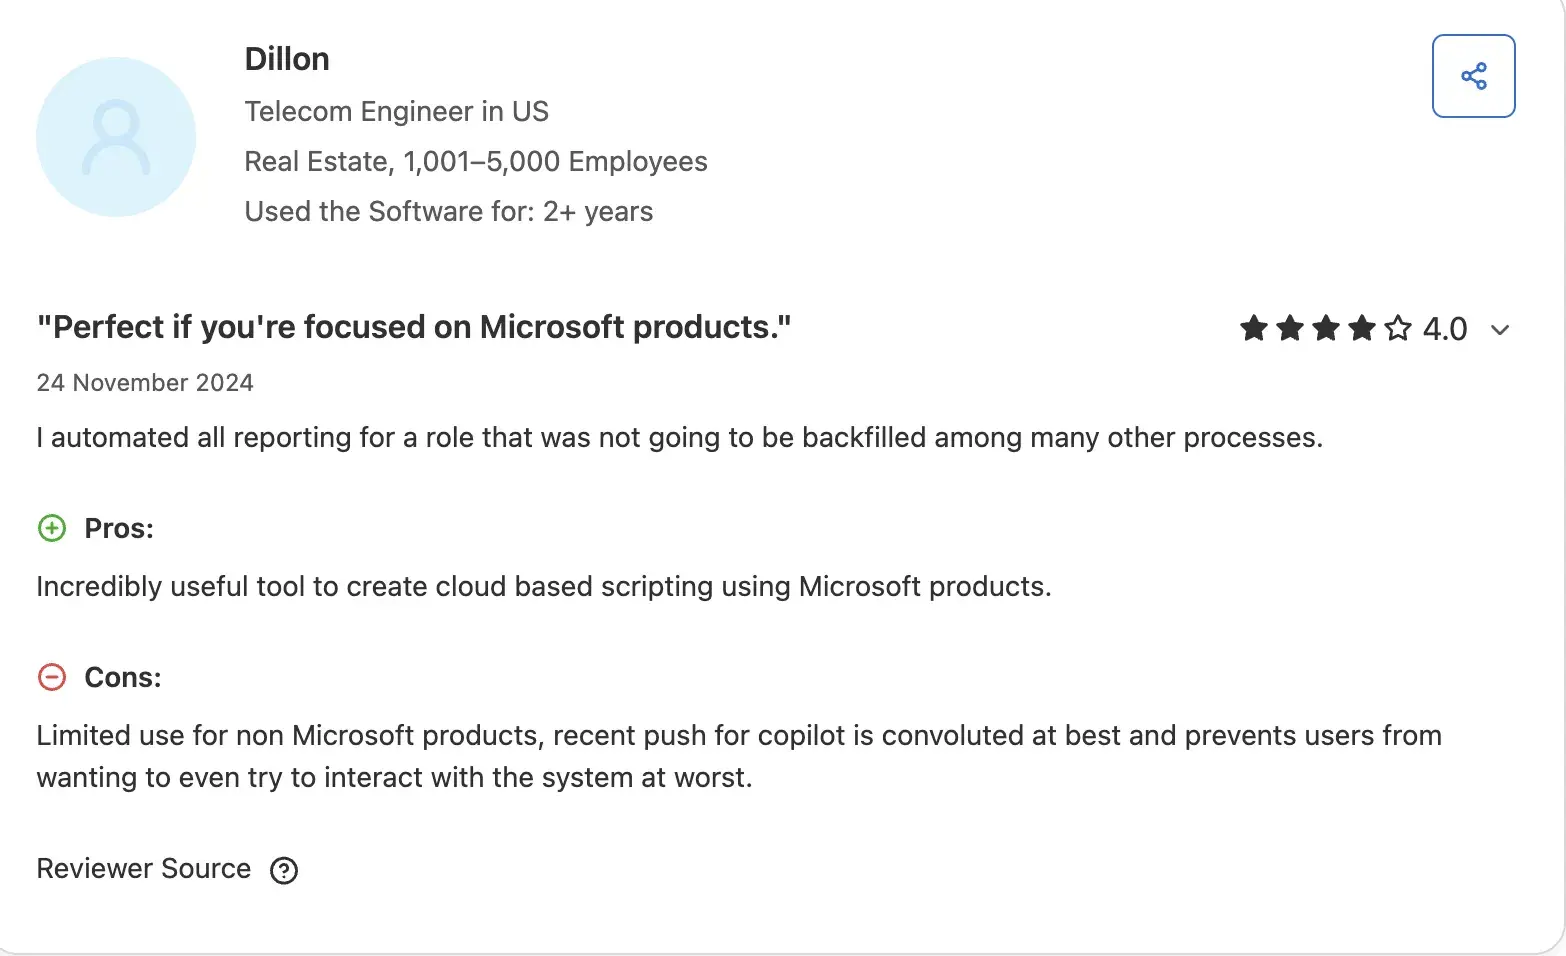Click the empty fifth rating star
Screen dimensions: 1566x956
pos(1398,328)
